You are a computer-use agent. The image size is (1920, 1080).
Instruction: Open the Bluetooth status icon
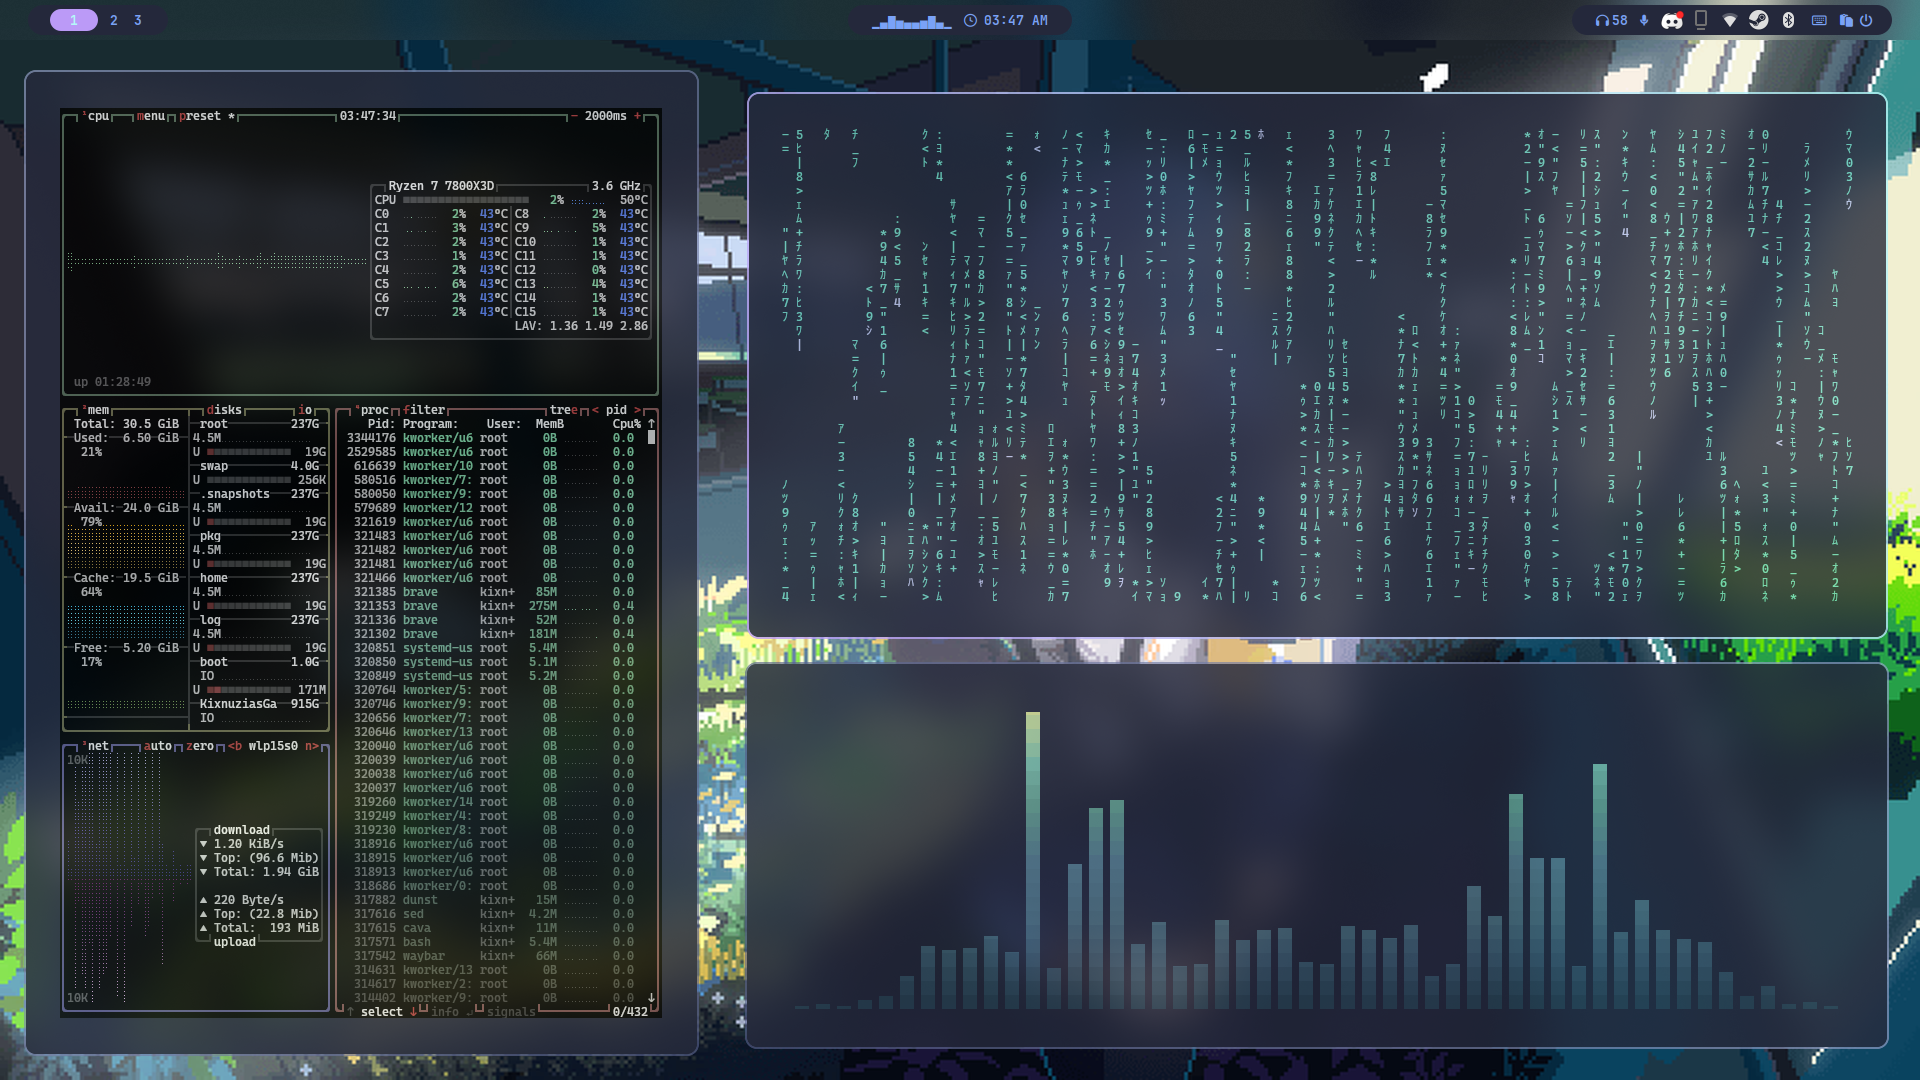point(1788,20)
